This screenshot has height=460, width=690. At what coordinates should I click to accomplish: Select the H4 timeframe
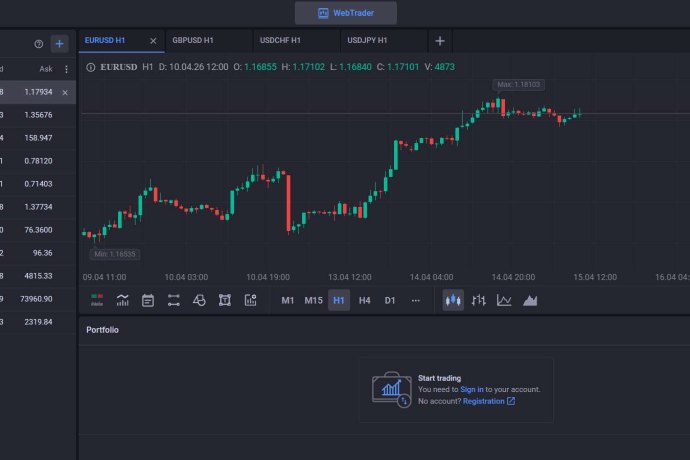pos(364,300)
